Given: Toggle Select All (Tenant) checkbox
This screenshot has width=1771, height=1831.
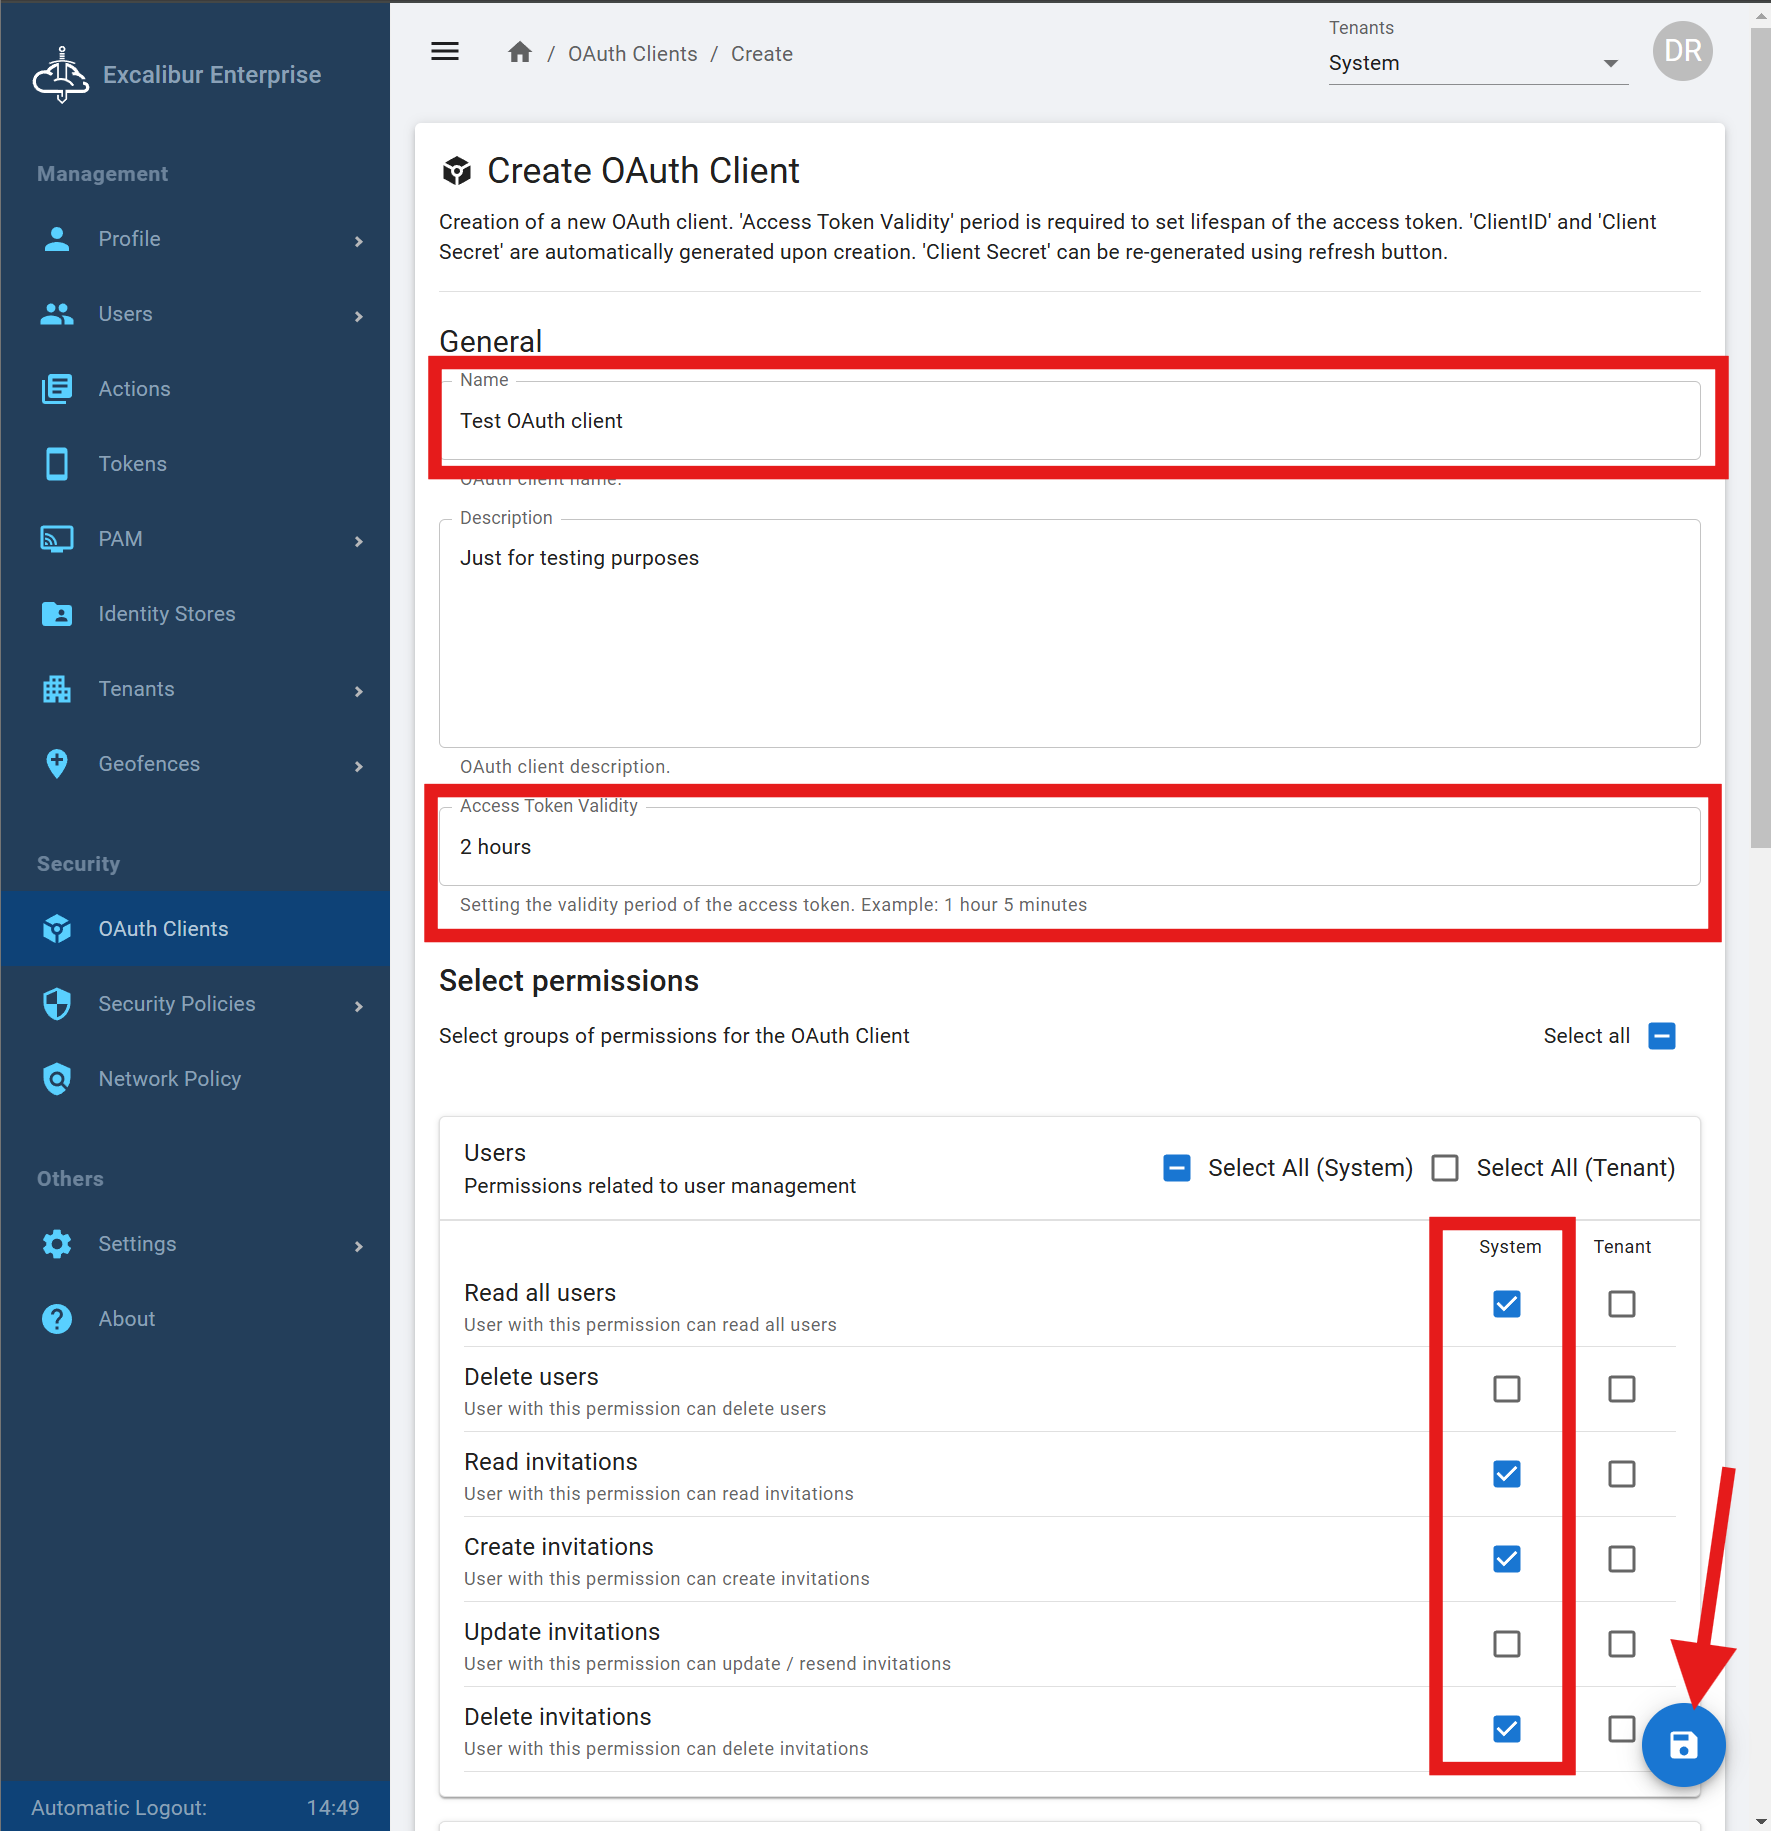Looking at the screenshot, I should click(x=1445, y=1168).
